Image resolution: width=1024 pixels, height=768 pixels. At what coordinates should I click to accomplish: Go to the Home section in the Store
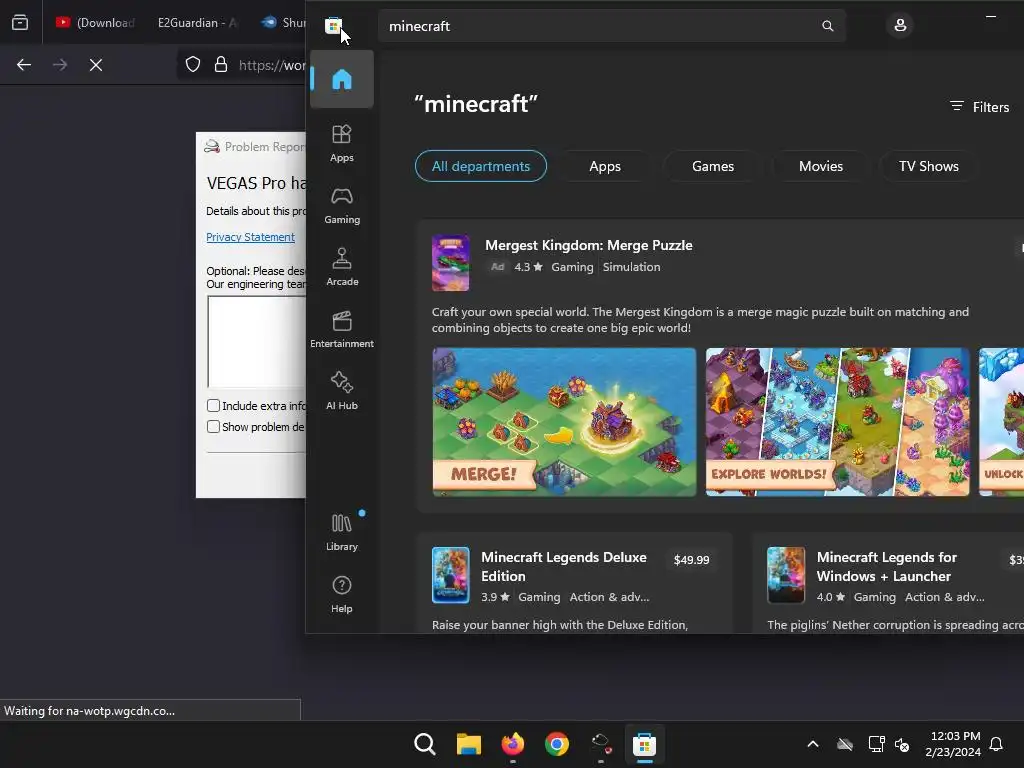342,80
